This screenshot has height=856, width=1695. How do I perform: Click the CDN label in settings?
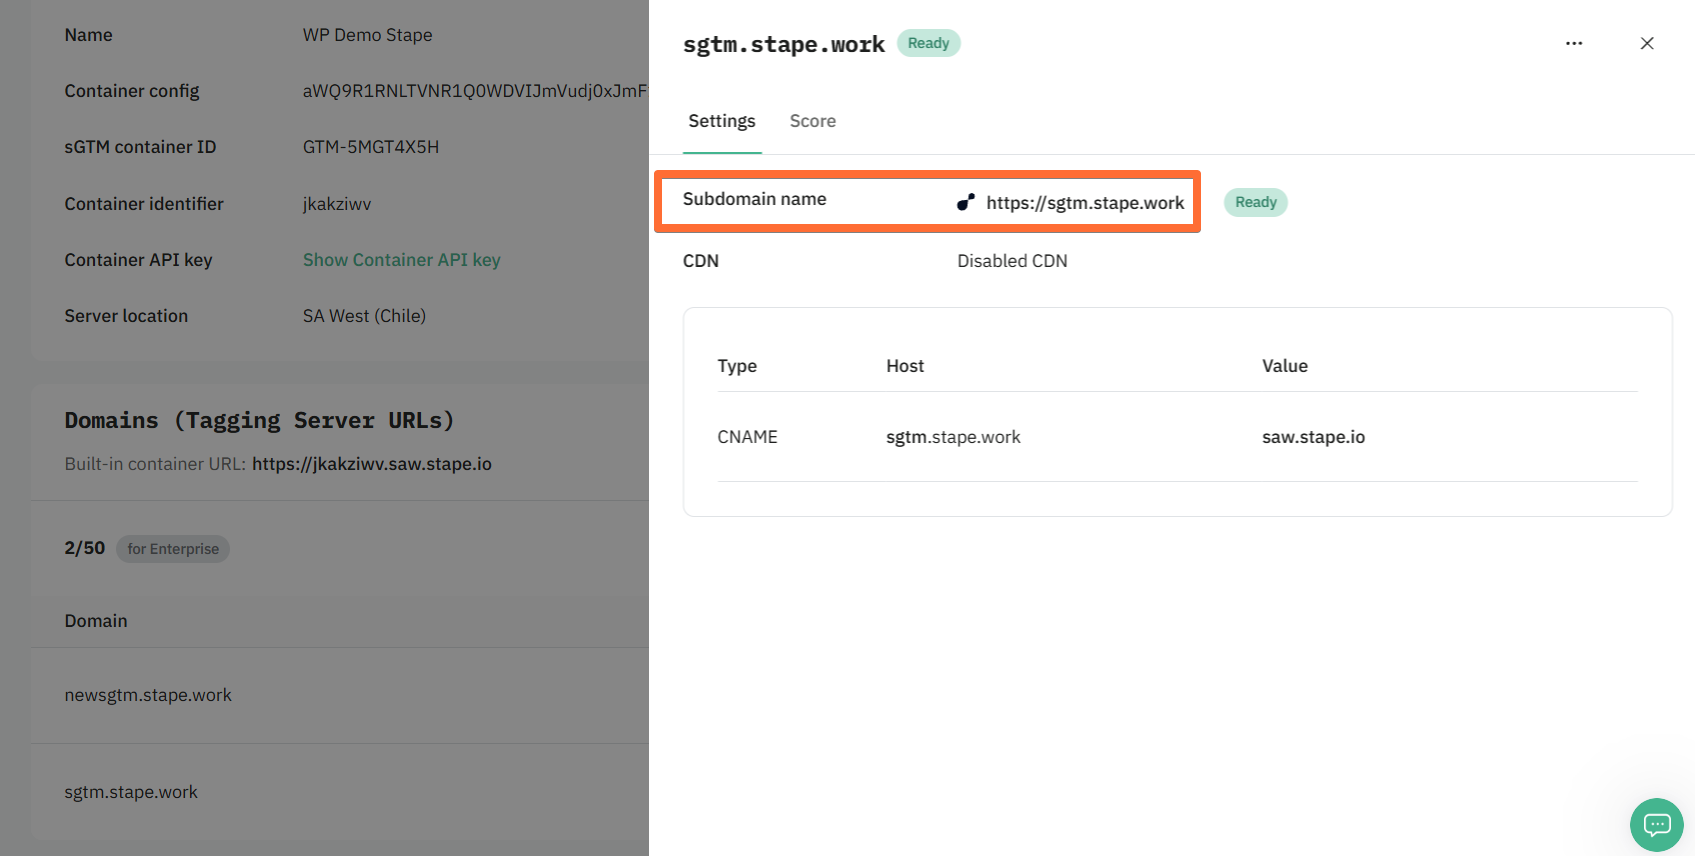tap(701, 261)
